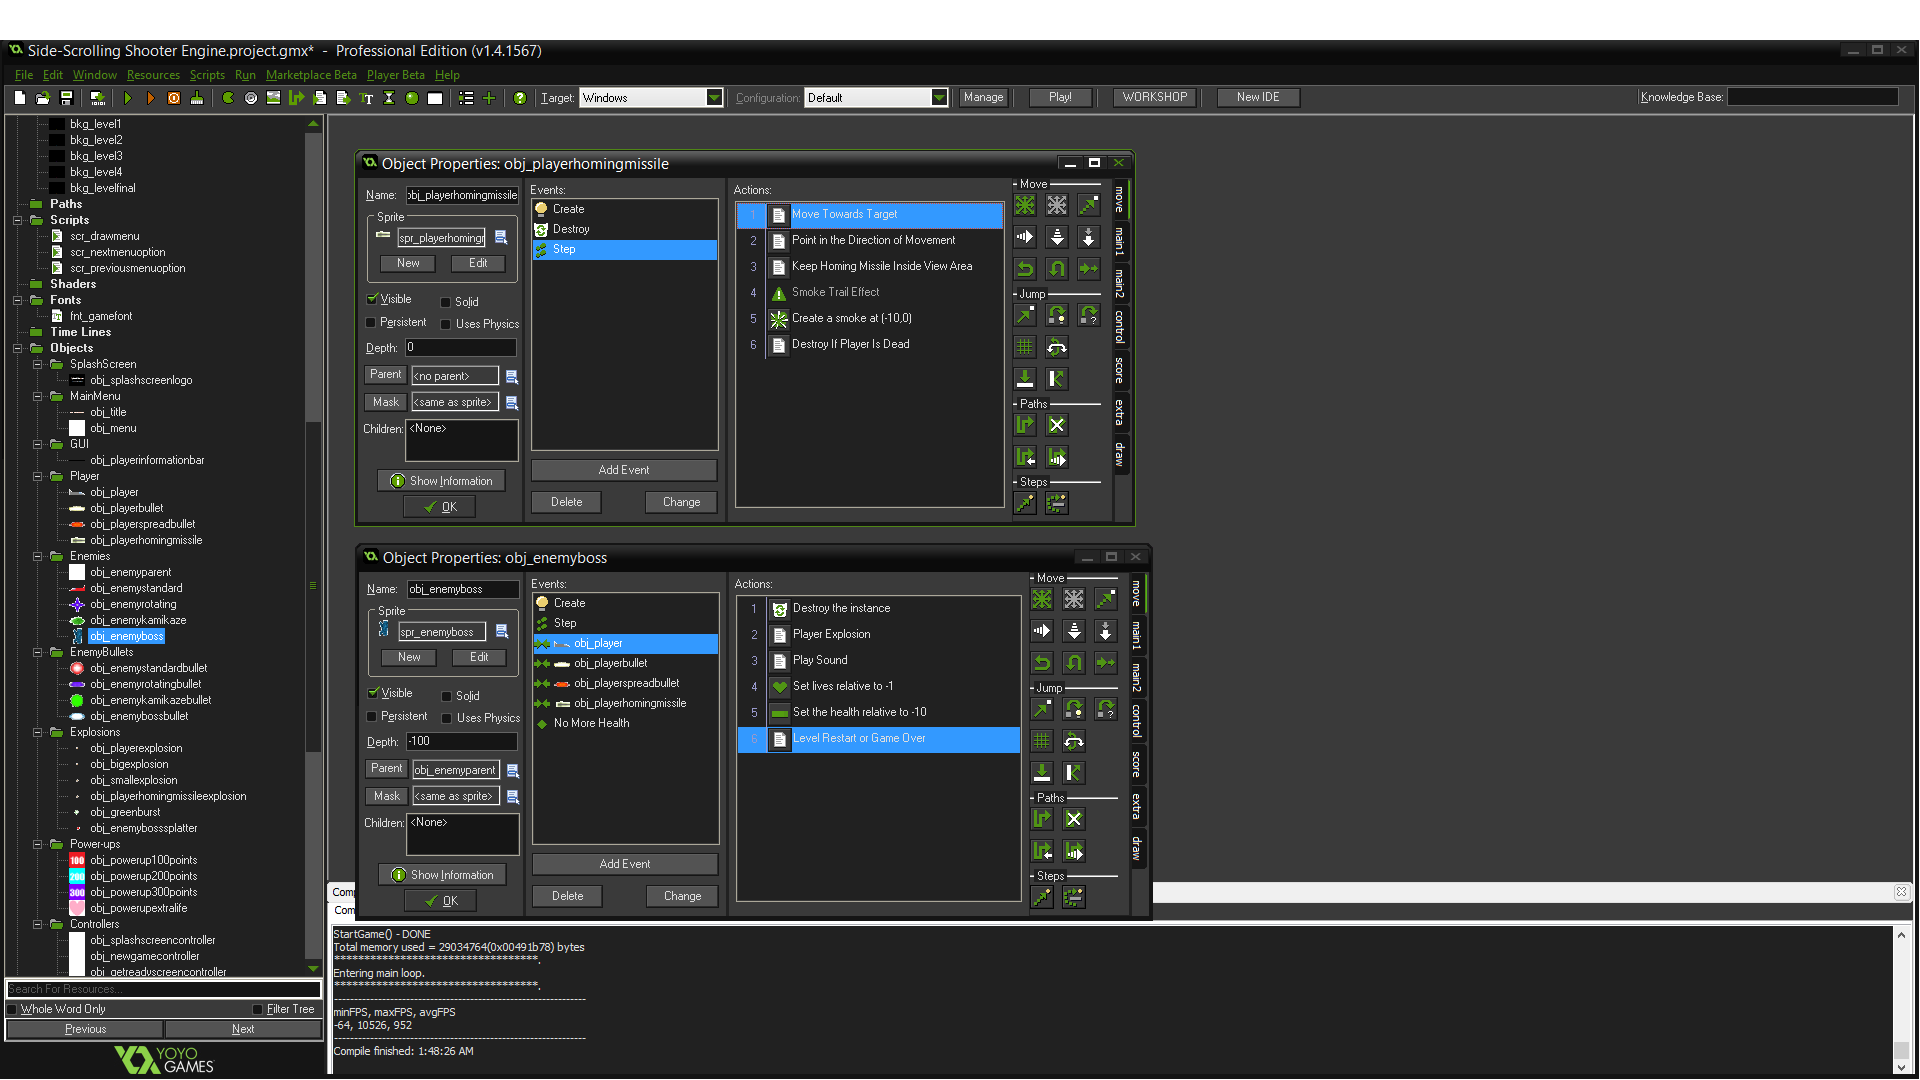The height and width of the screenshot is (1080, 1920).
Task: Click the Create font TT icon
Action: pos(366,98)
